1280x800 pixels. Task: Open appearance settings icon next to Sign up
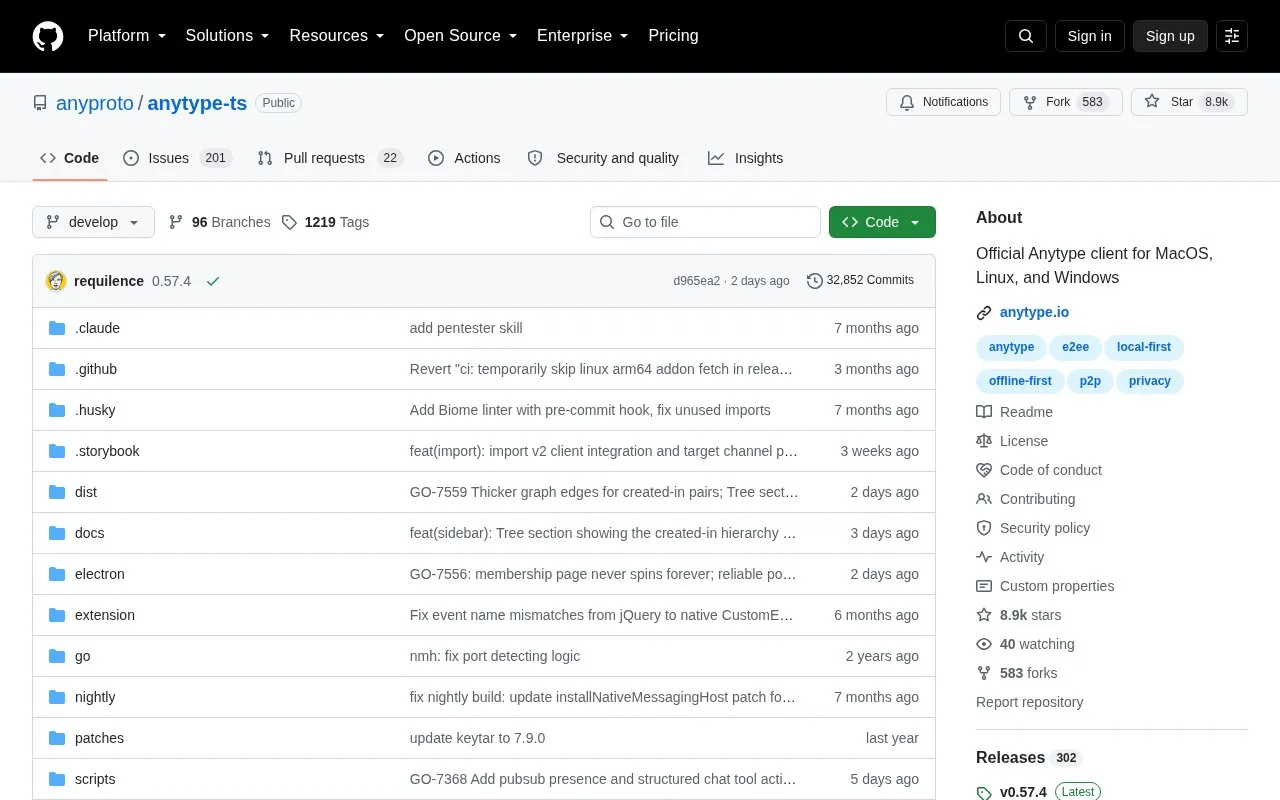(x=1232, y=36)
